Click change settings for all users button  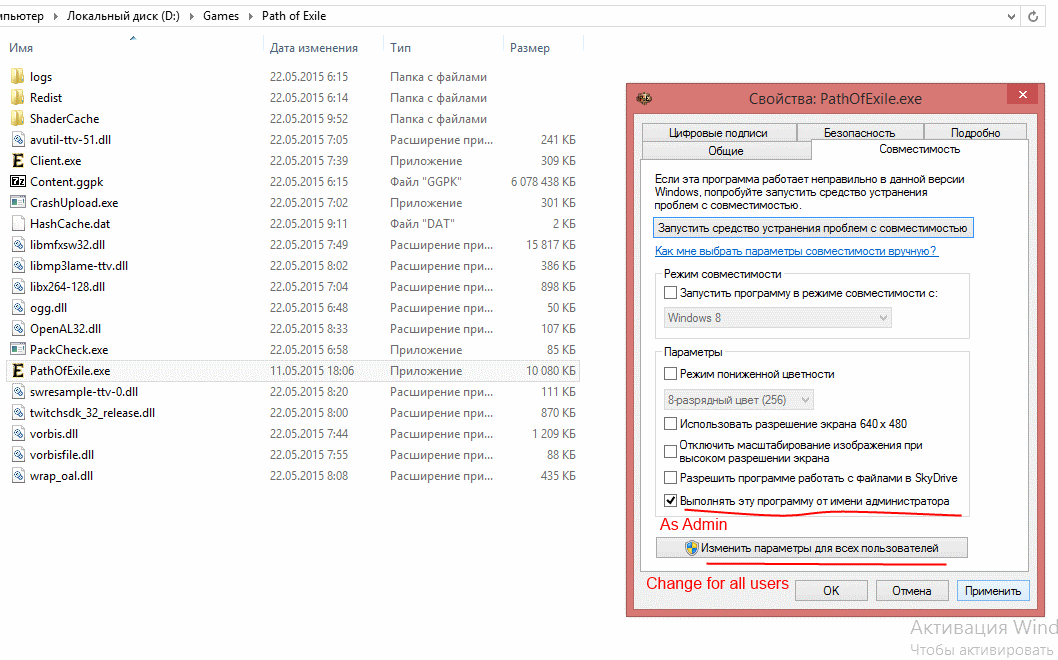point(811,548)
